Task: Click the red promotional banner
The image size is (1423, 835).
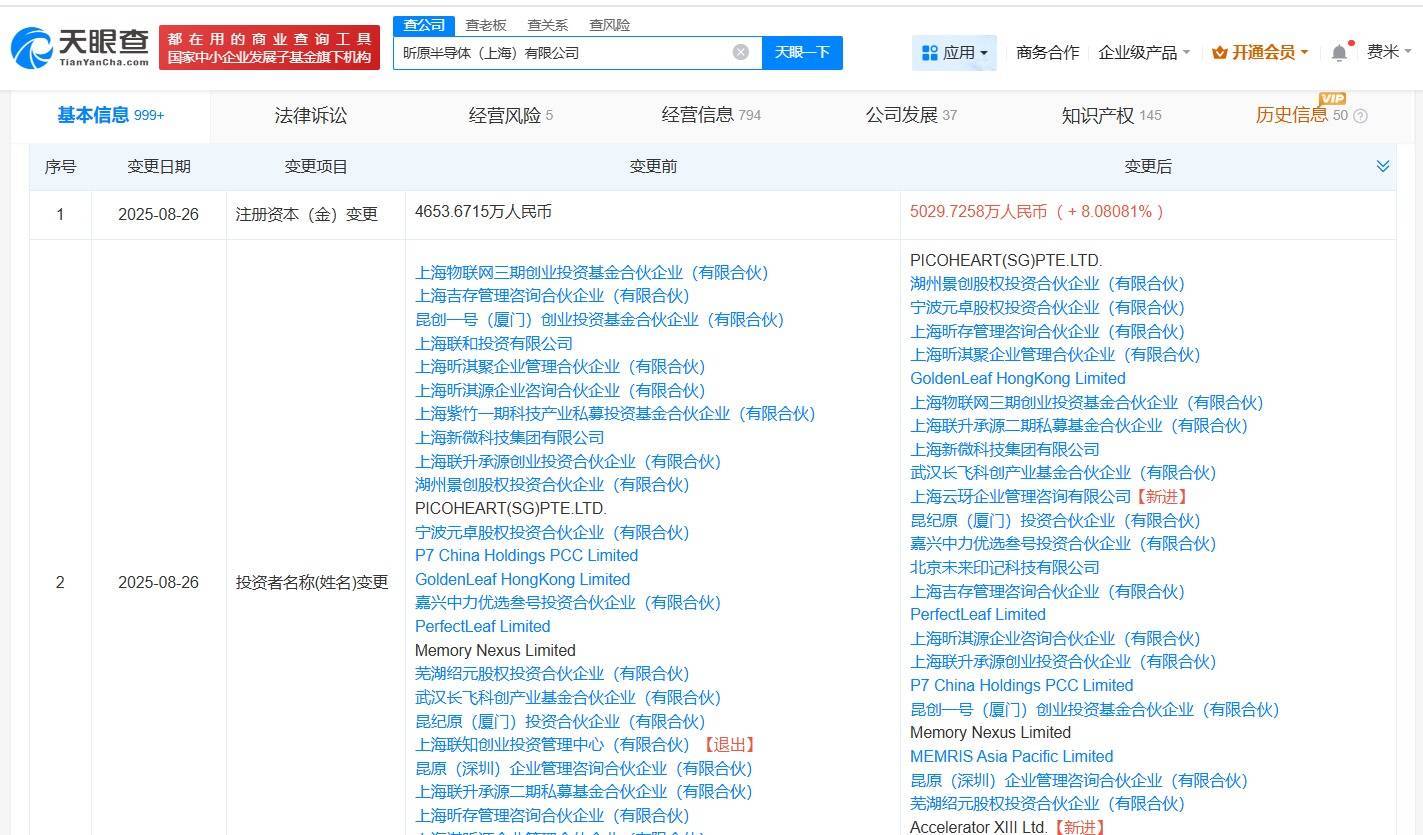Action: point(269,48)
